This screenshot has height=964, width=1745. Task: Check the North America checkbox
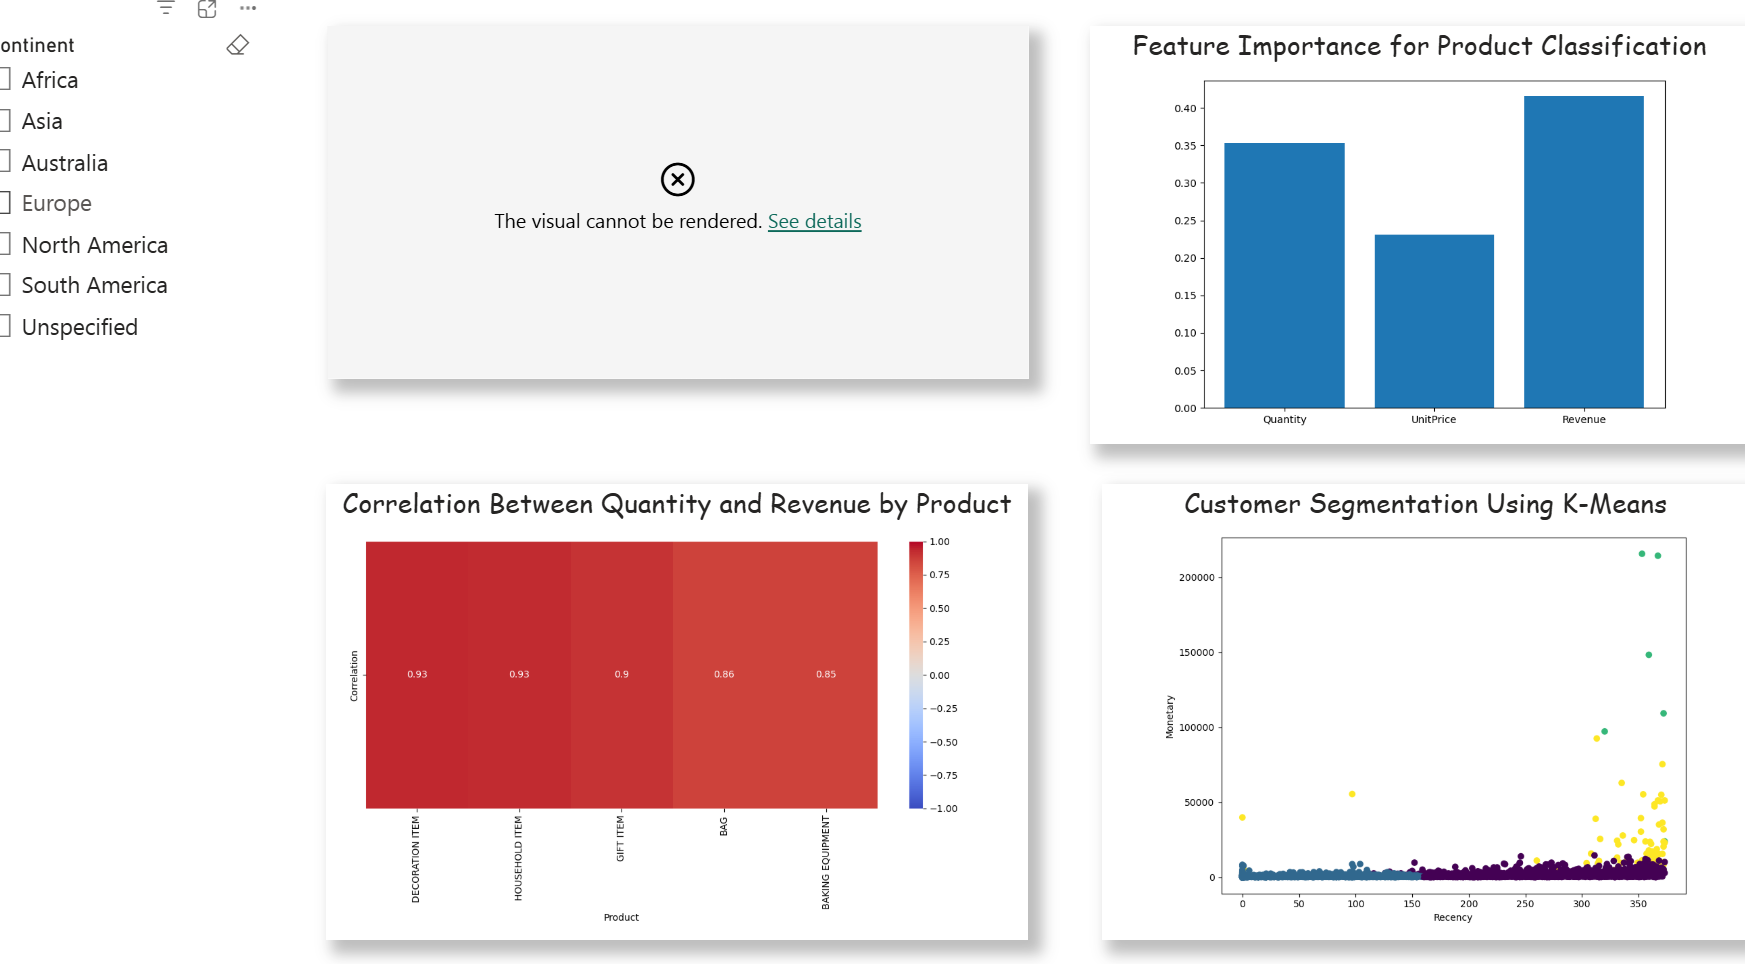coord(4,244)
